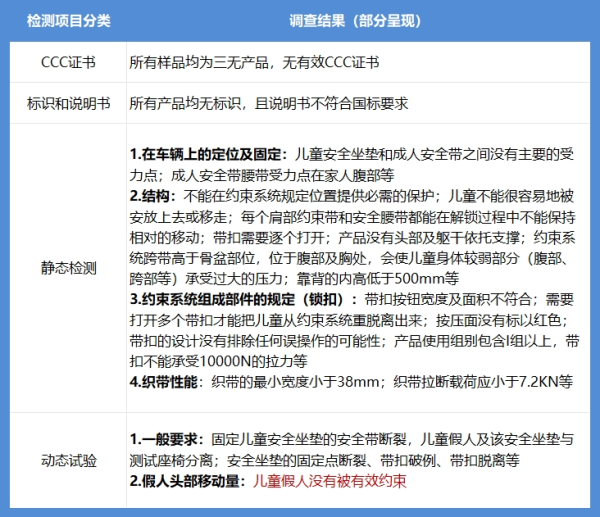Click the 检测项目分类 column header

[68, 21]
